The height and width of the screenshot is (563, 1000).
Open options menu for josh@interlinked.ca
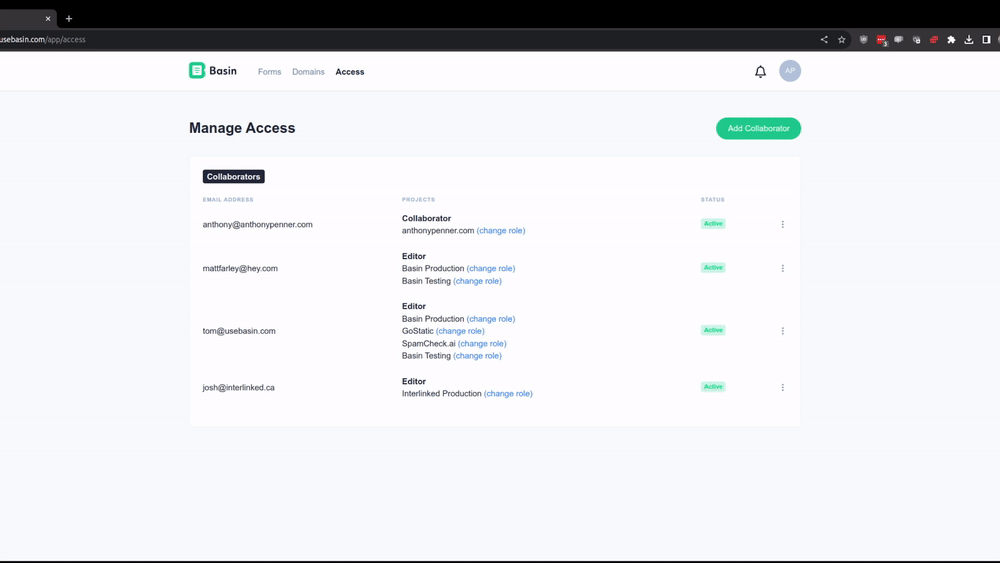point(783,388)
